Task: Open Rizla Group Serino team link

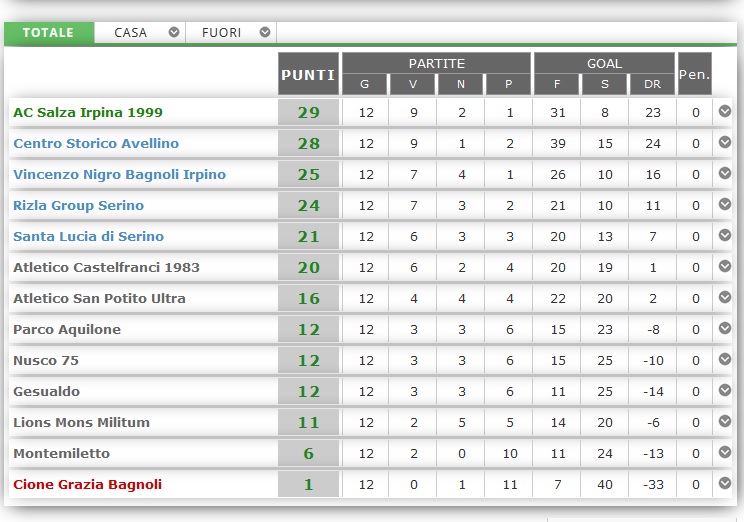Action: (x=78, y=205)
